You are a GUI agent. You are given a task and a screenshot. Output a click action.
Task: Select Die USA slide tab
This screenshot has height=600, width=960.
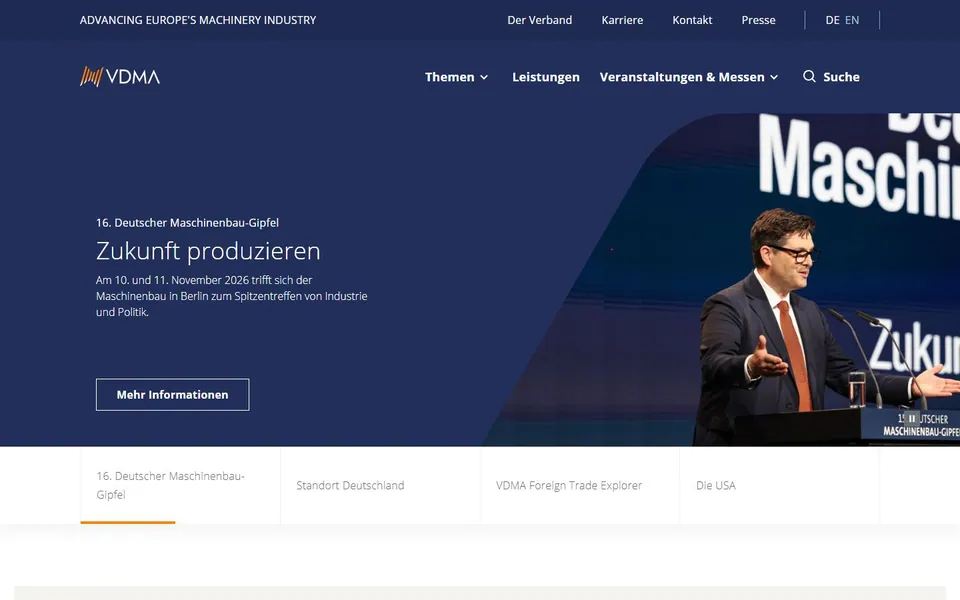pyautogui.click(x=779, y=485)
